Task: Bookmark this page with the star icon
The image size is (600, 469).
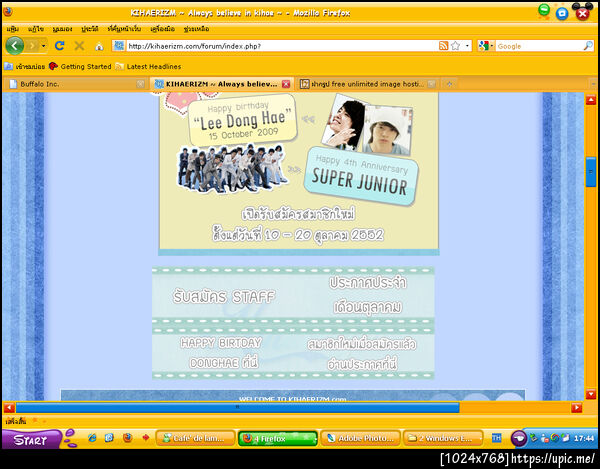Action: 455,46
